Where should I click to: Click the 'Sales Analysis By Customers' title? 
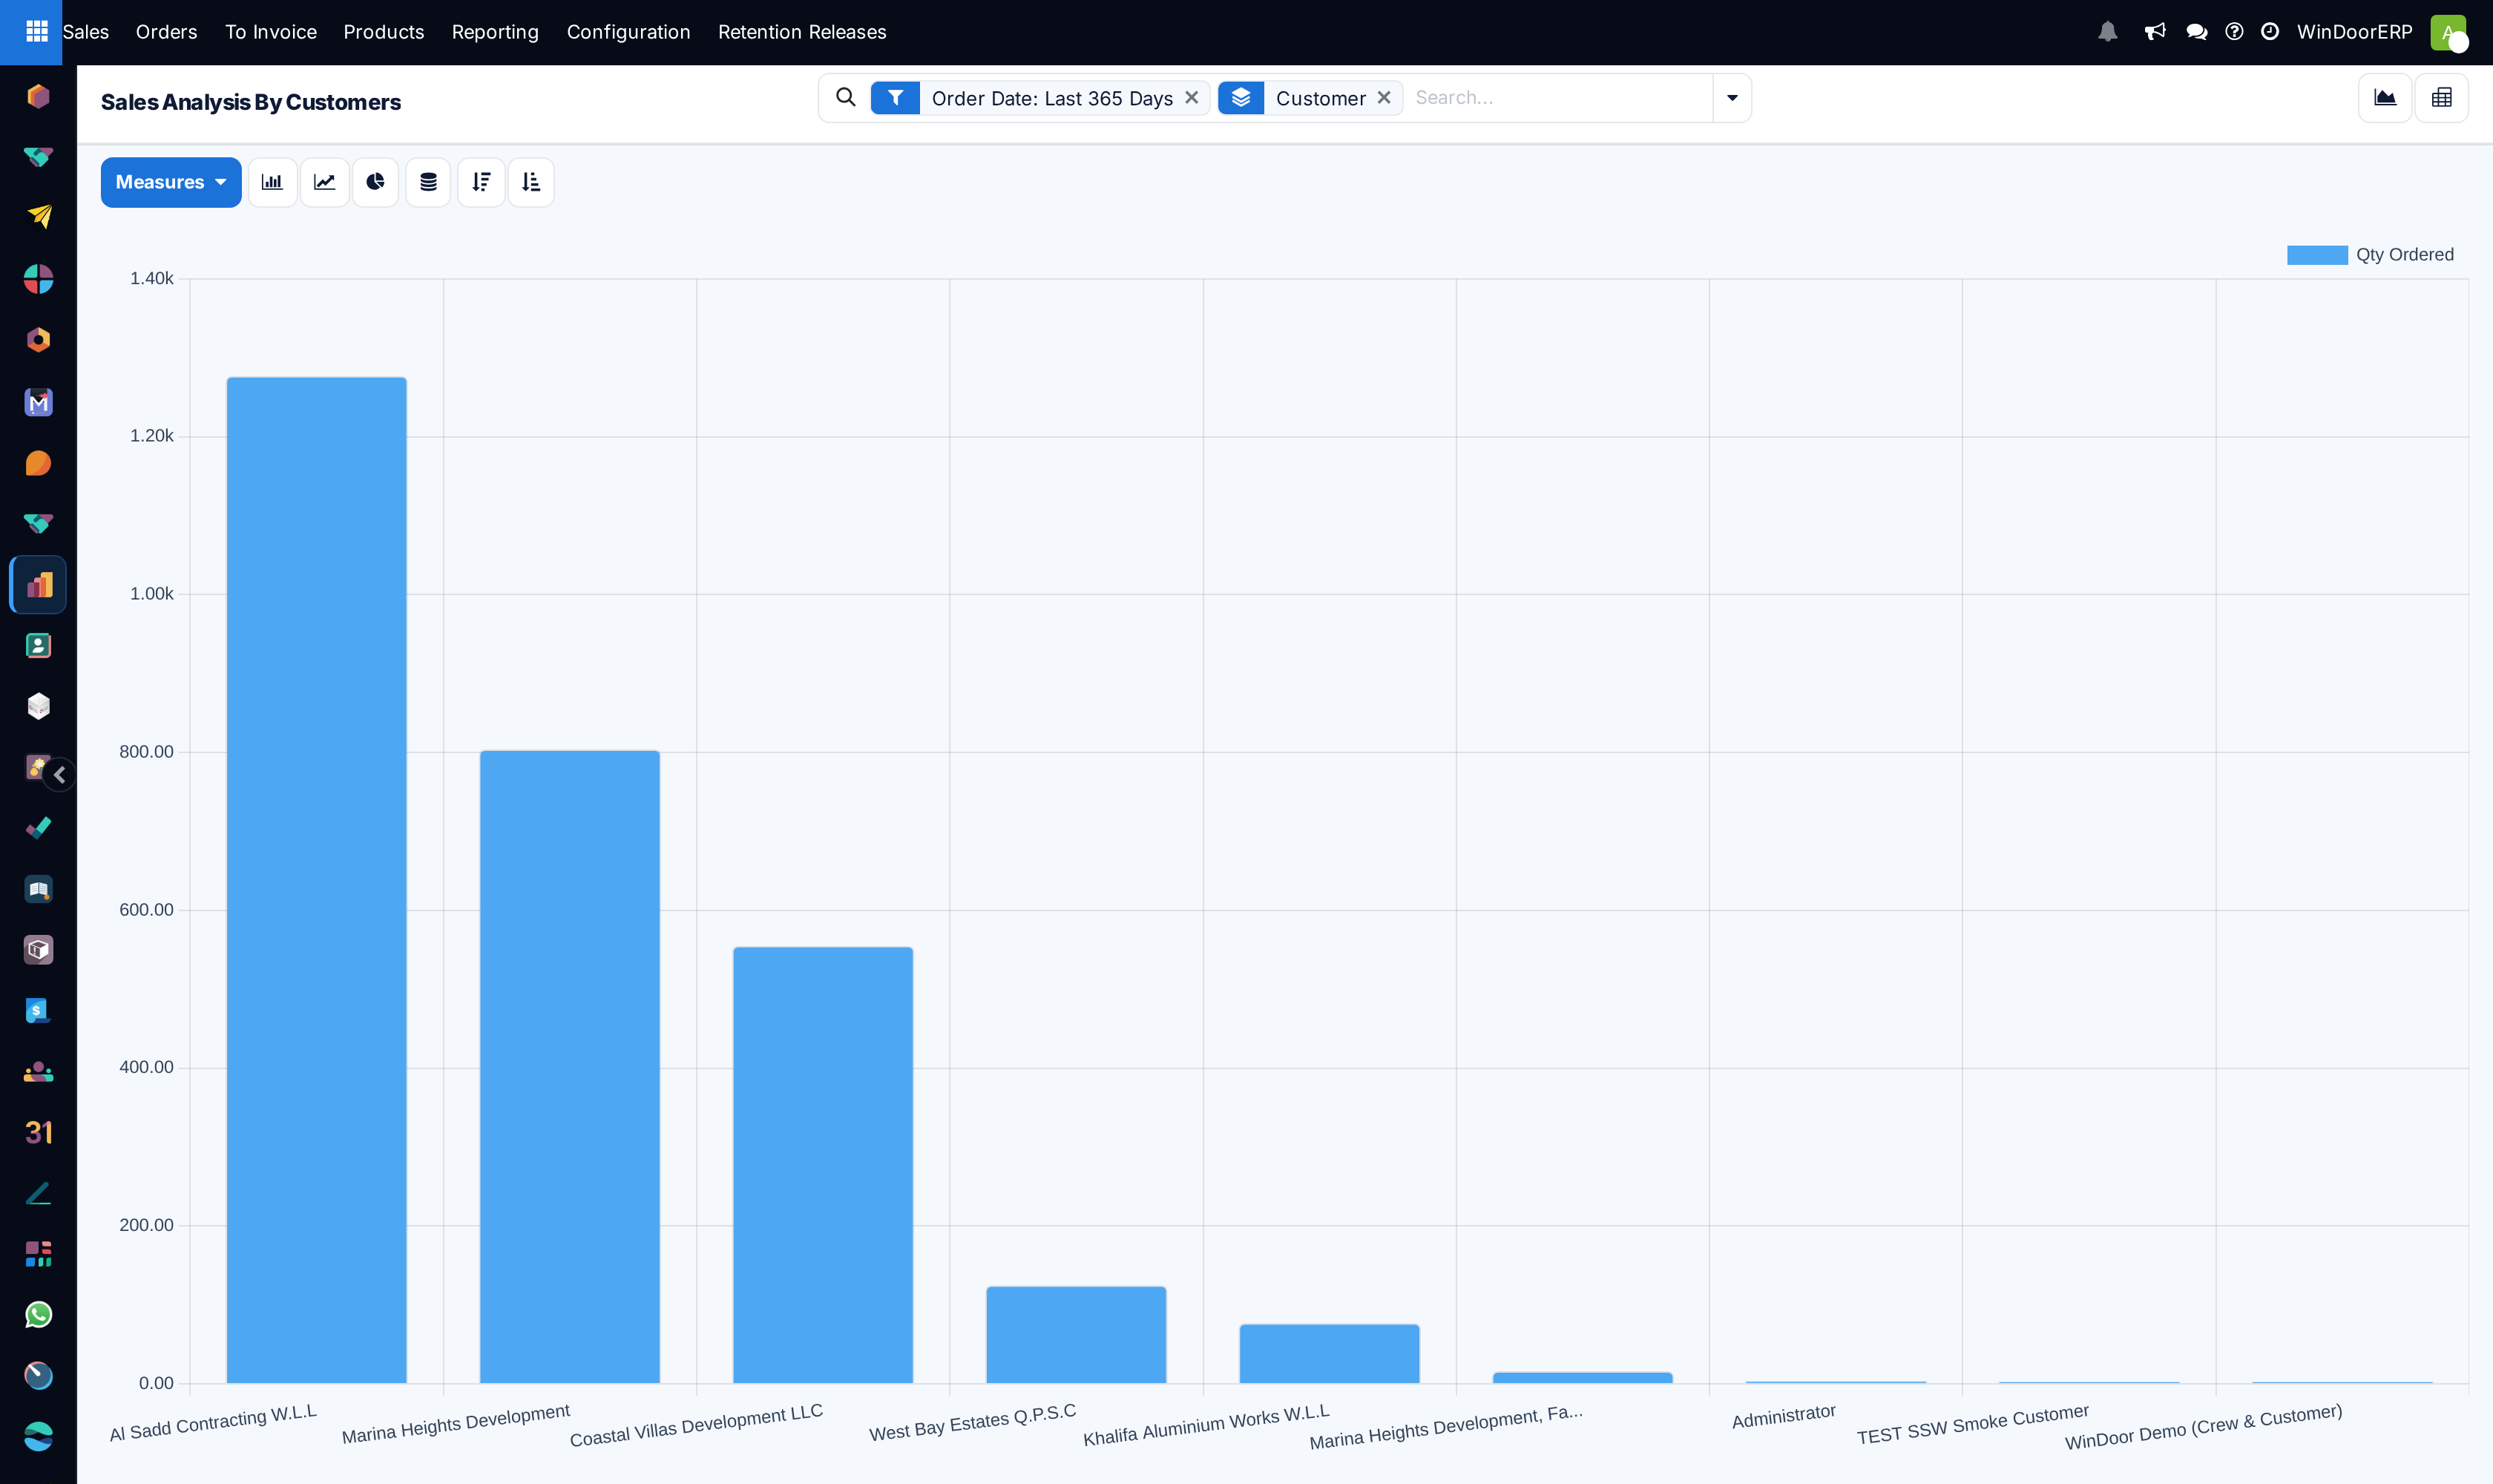click(251, 102)
